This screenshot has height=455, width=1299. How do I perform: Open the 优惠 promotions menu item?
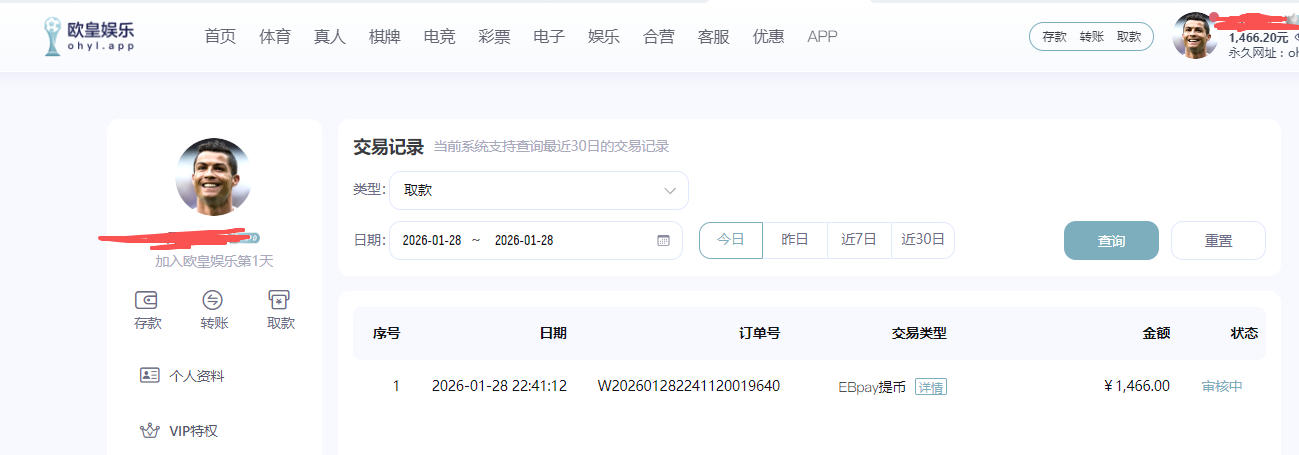(768, 37)
